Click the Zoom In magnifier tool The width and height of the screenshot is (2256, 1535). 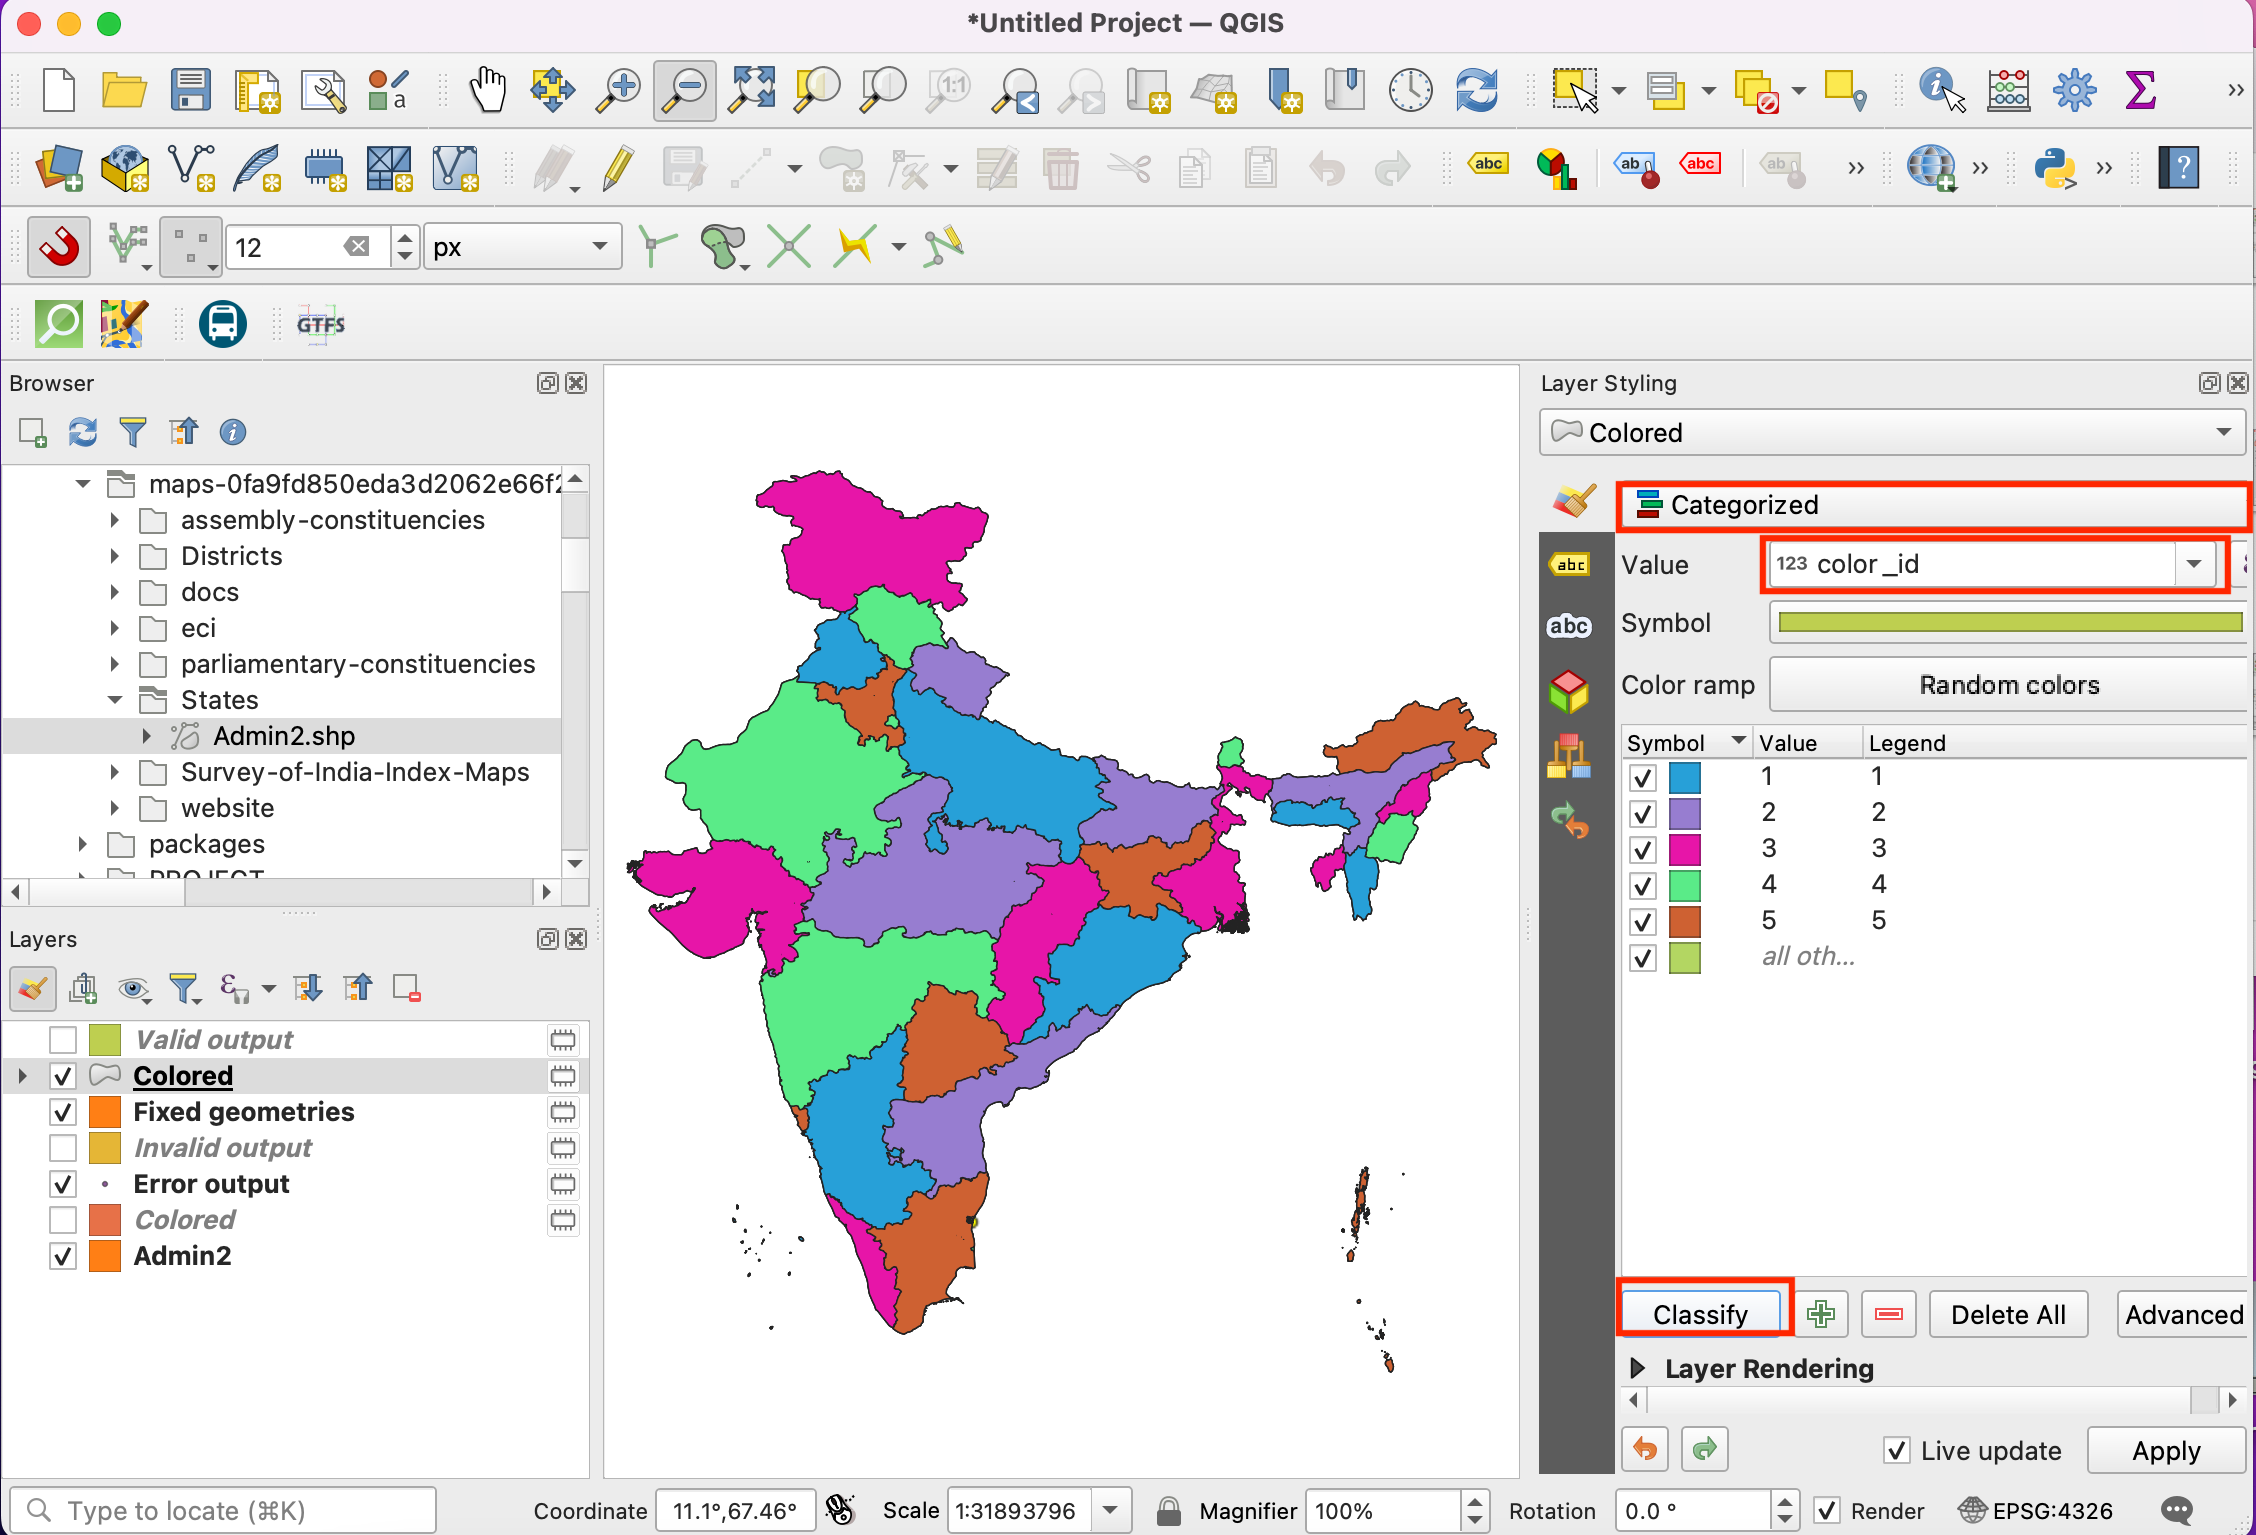tap(618, 91)
